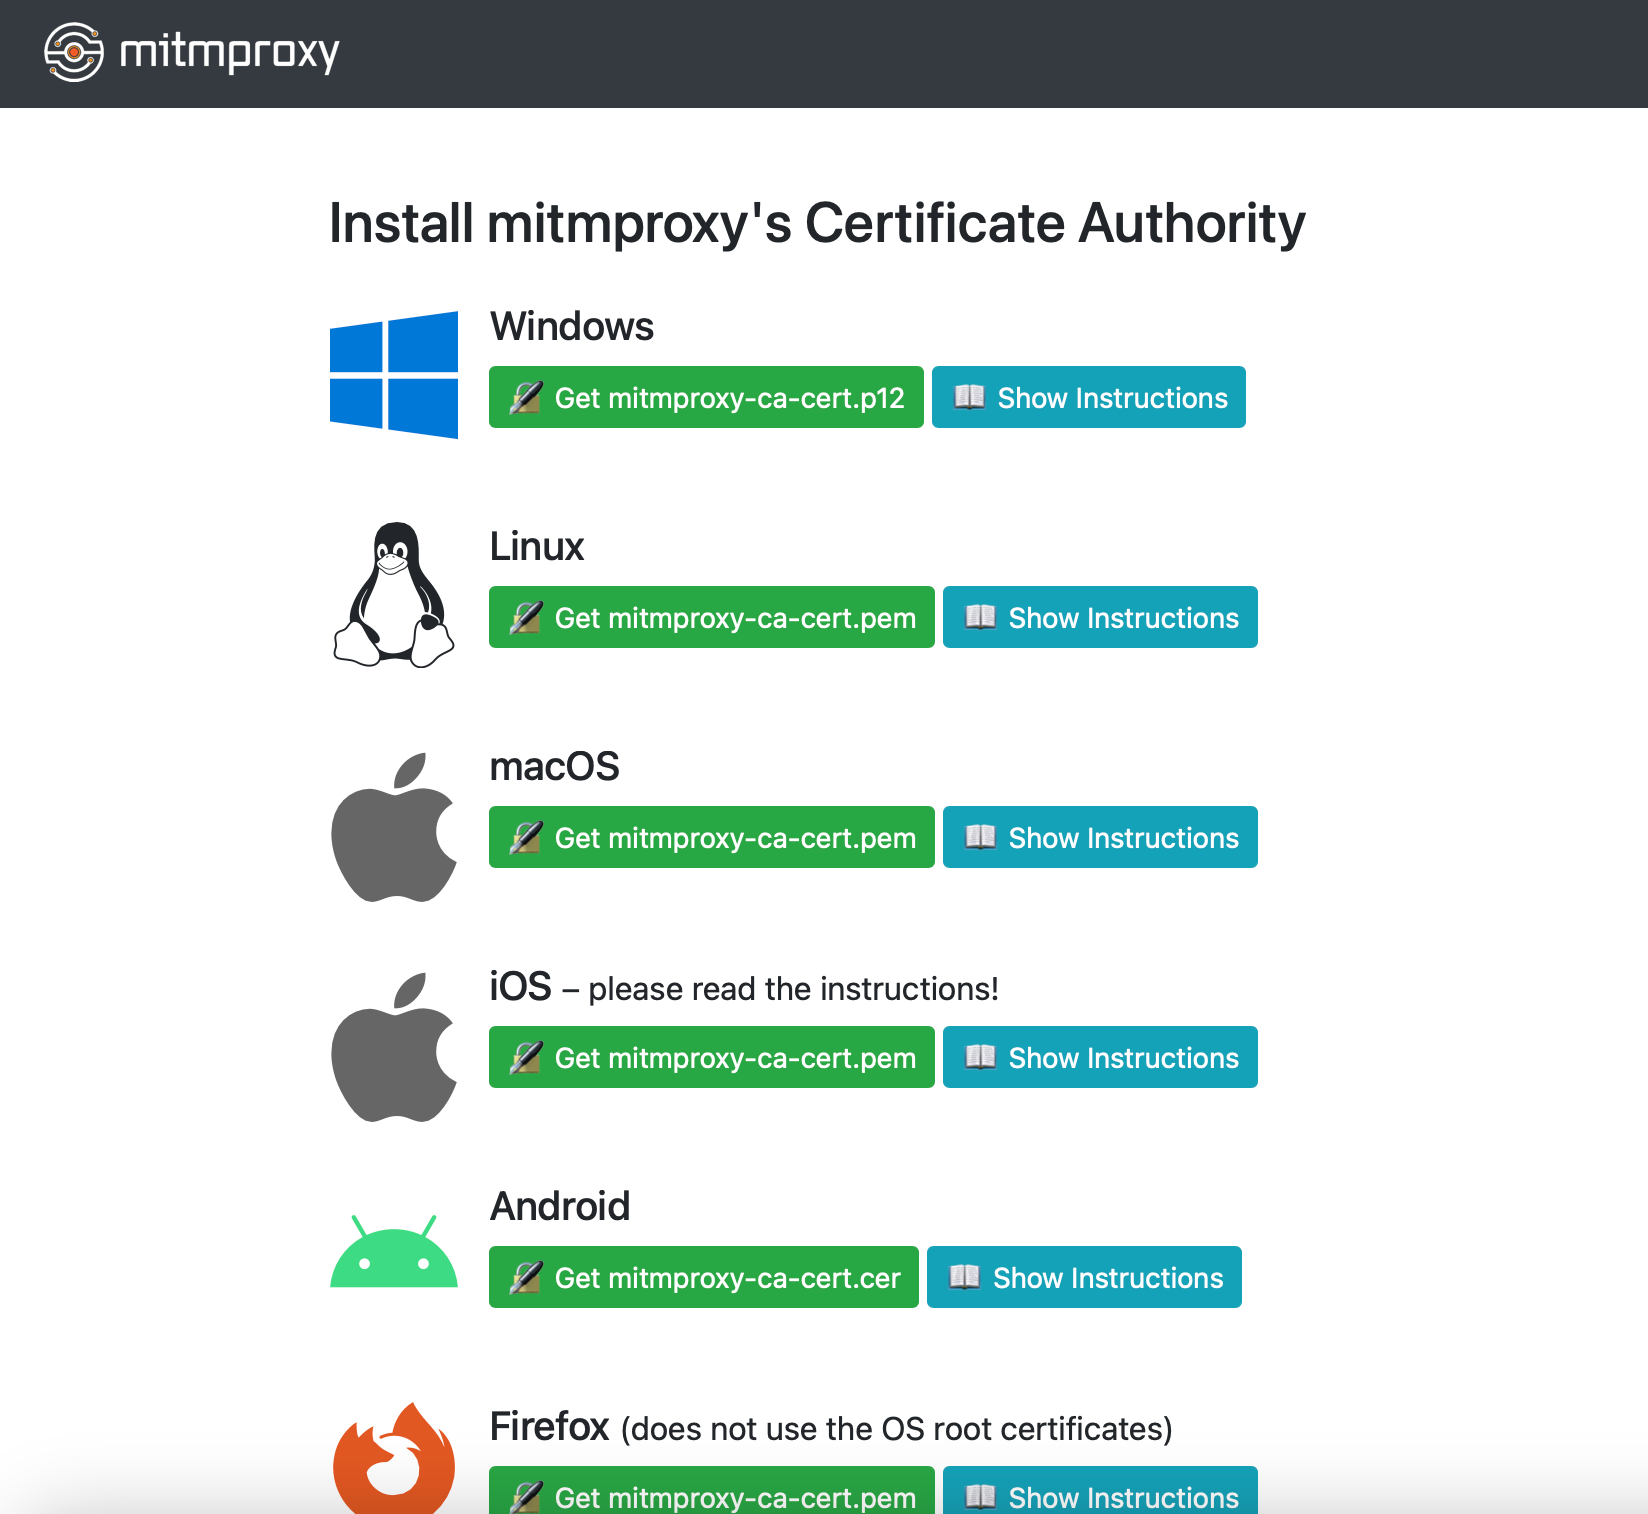
Task: Get the Firefox mitmproxy-ca-cert.pem certificate
Action: click(x=711, y=1494)
